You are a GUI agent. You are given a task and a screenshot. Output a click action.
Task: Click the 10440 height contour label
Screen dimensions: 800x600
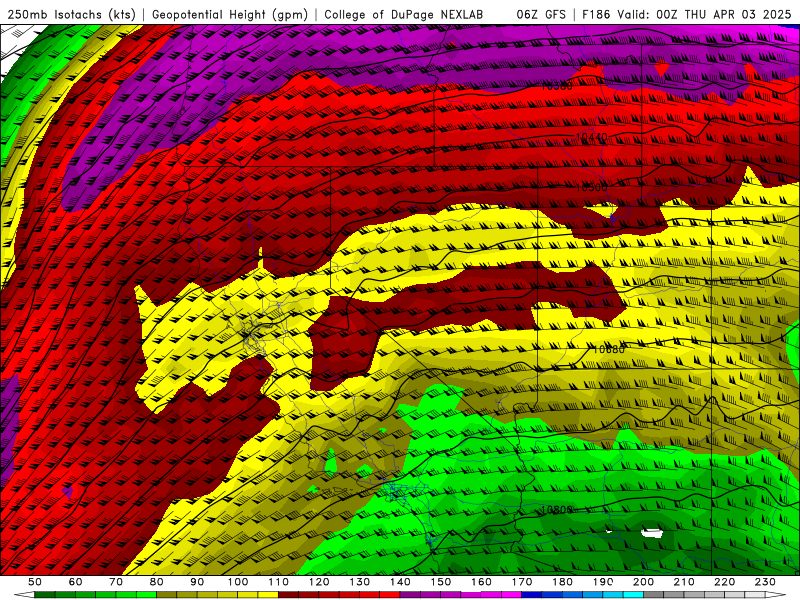591,137
